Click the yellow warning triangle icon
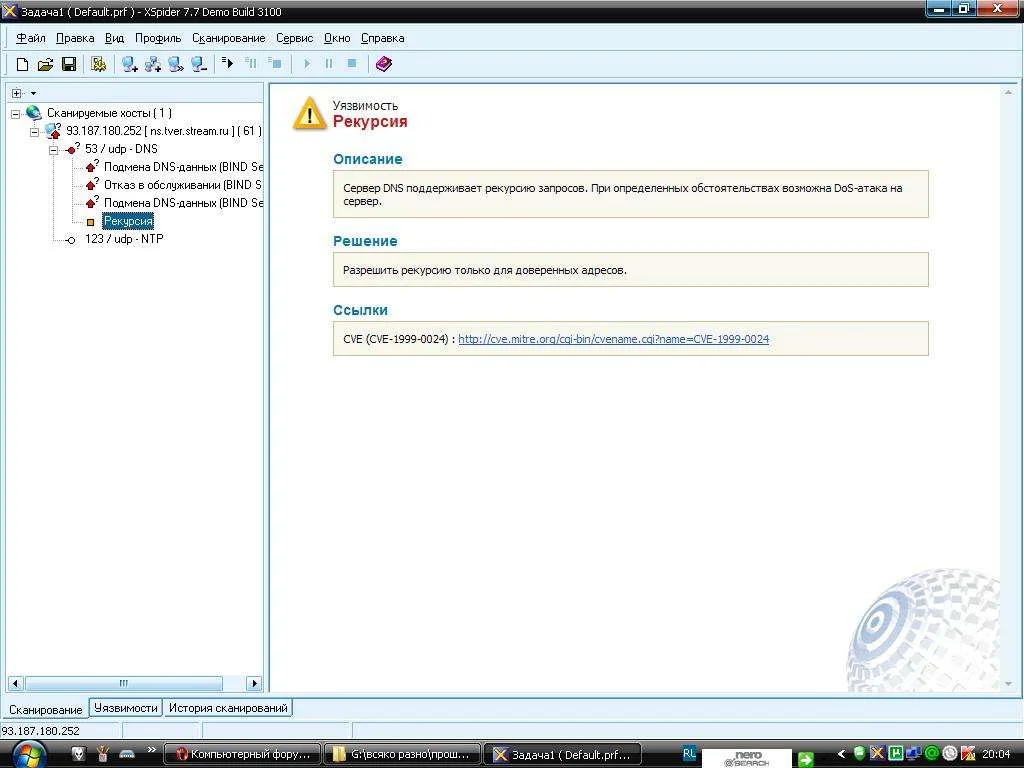1024x768 pixels. click(310, 114)
